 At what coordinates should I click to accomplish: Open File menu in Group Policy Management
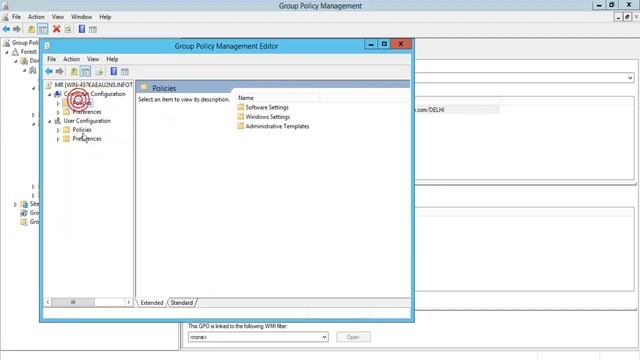pos(16,17)
